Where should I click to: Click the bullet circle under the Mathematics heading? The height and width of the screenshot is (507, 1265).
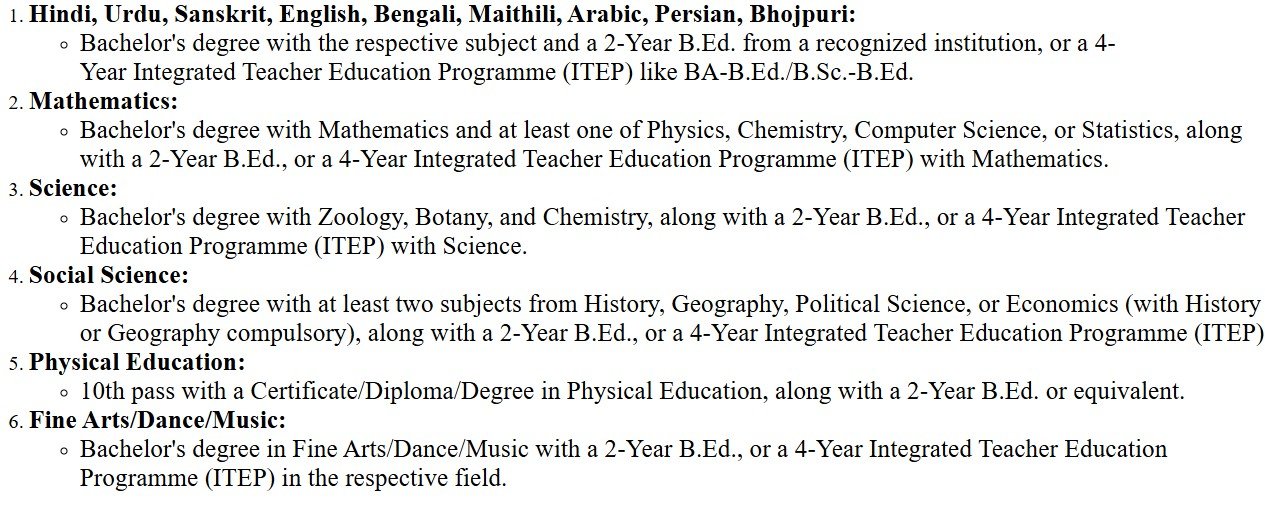[x=64, y=131]
